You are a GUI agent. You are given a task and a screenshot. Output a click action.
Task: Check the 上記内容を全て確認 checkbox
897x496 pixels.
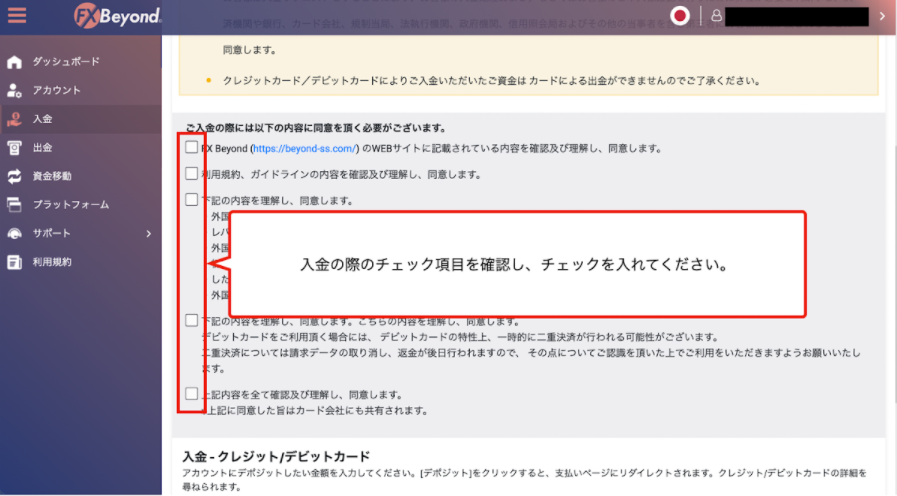[192, 394]
